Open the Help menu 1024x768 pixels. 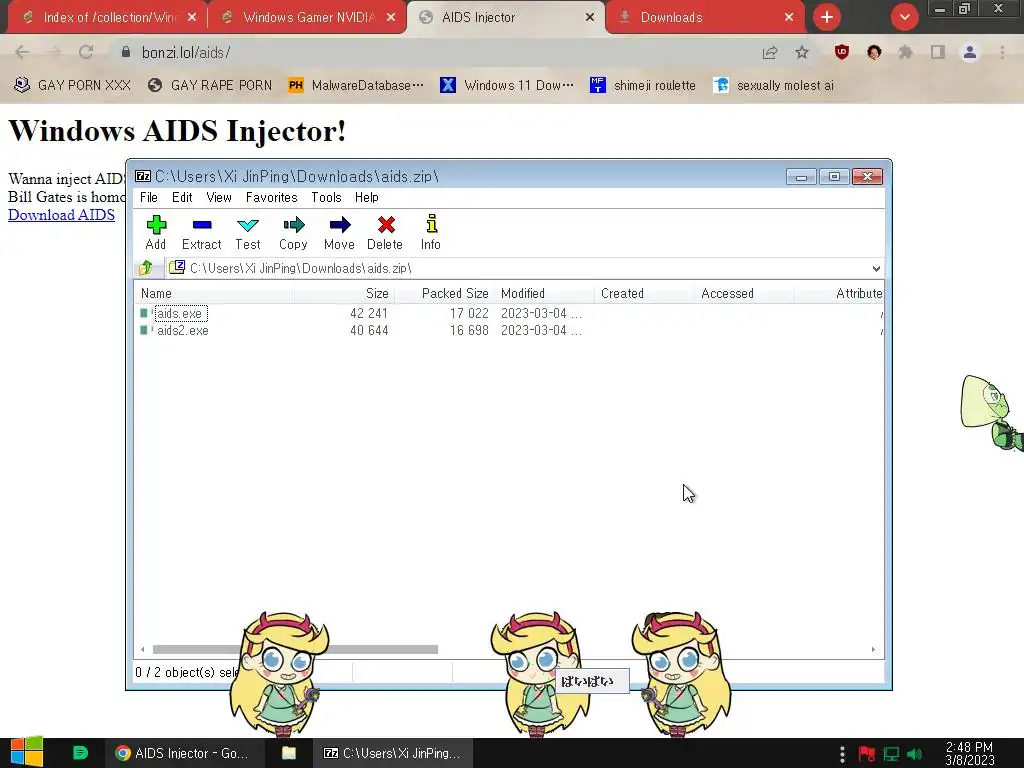367,197
